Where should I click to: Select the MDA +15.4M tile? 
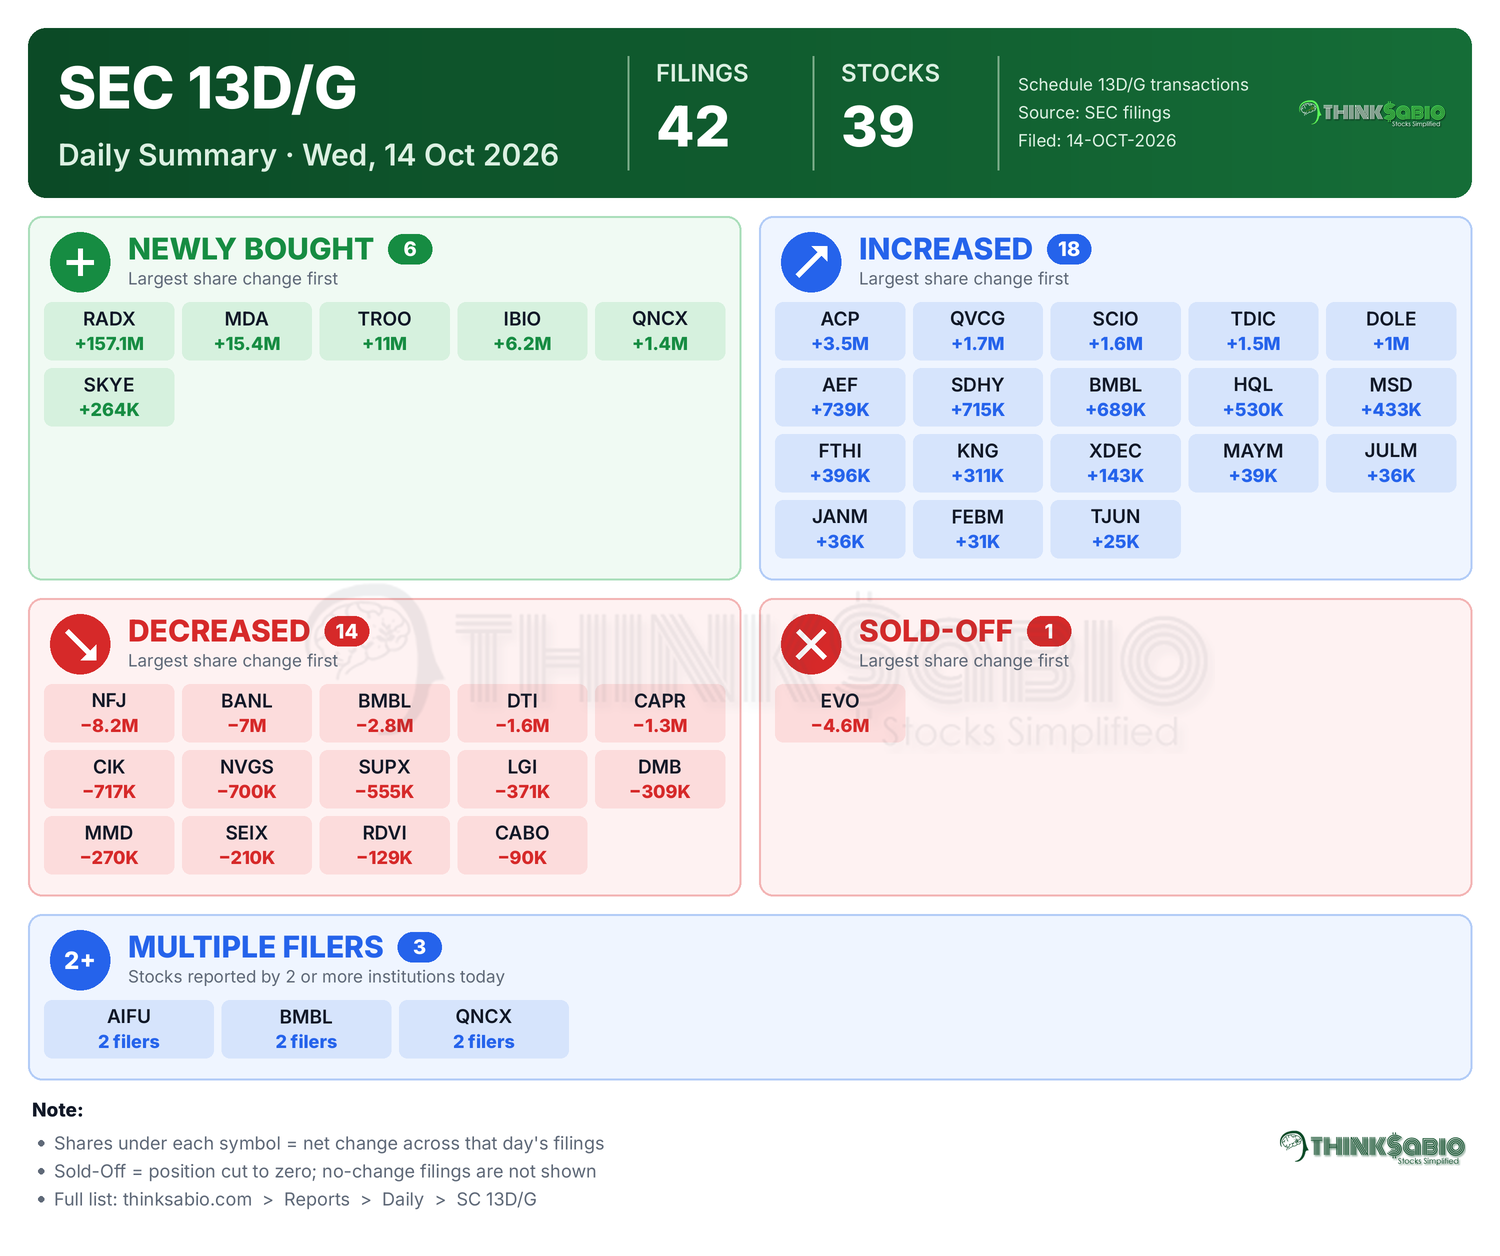(x=247, y=331)
